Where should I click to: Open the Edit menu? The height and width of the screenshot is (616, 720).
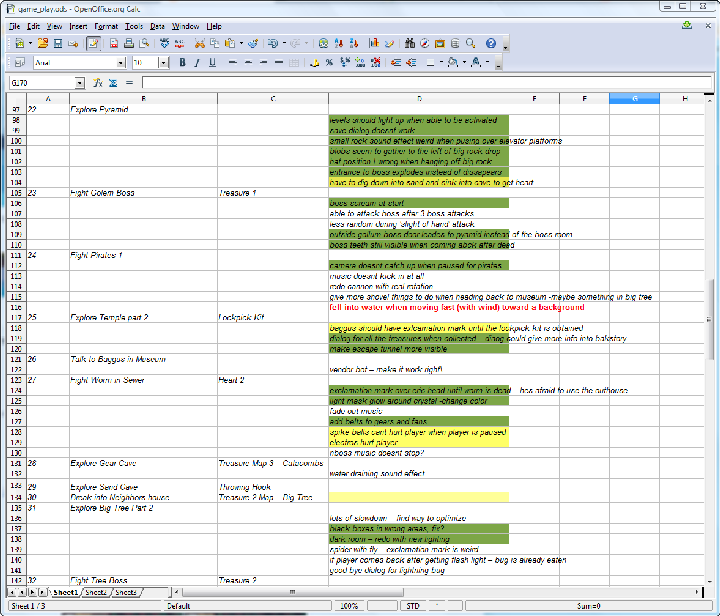point(34,27)
